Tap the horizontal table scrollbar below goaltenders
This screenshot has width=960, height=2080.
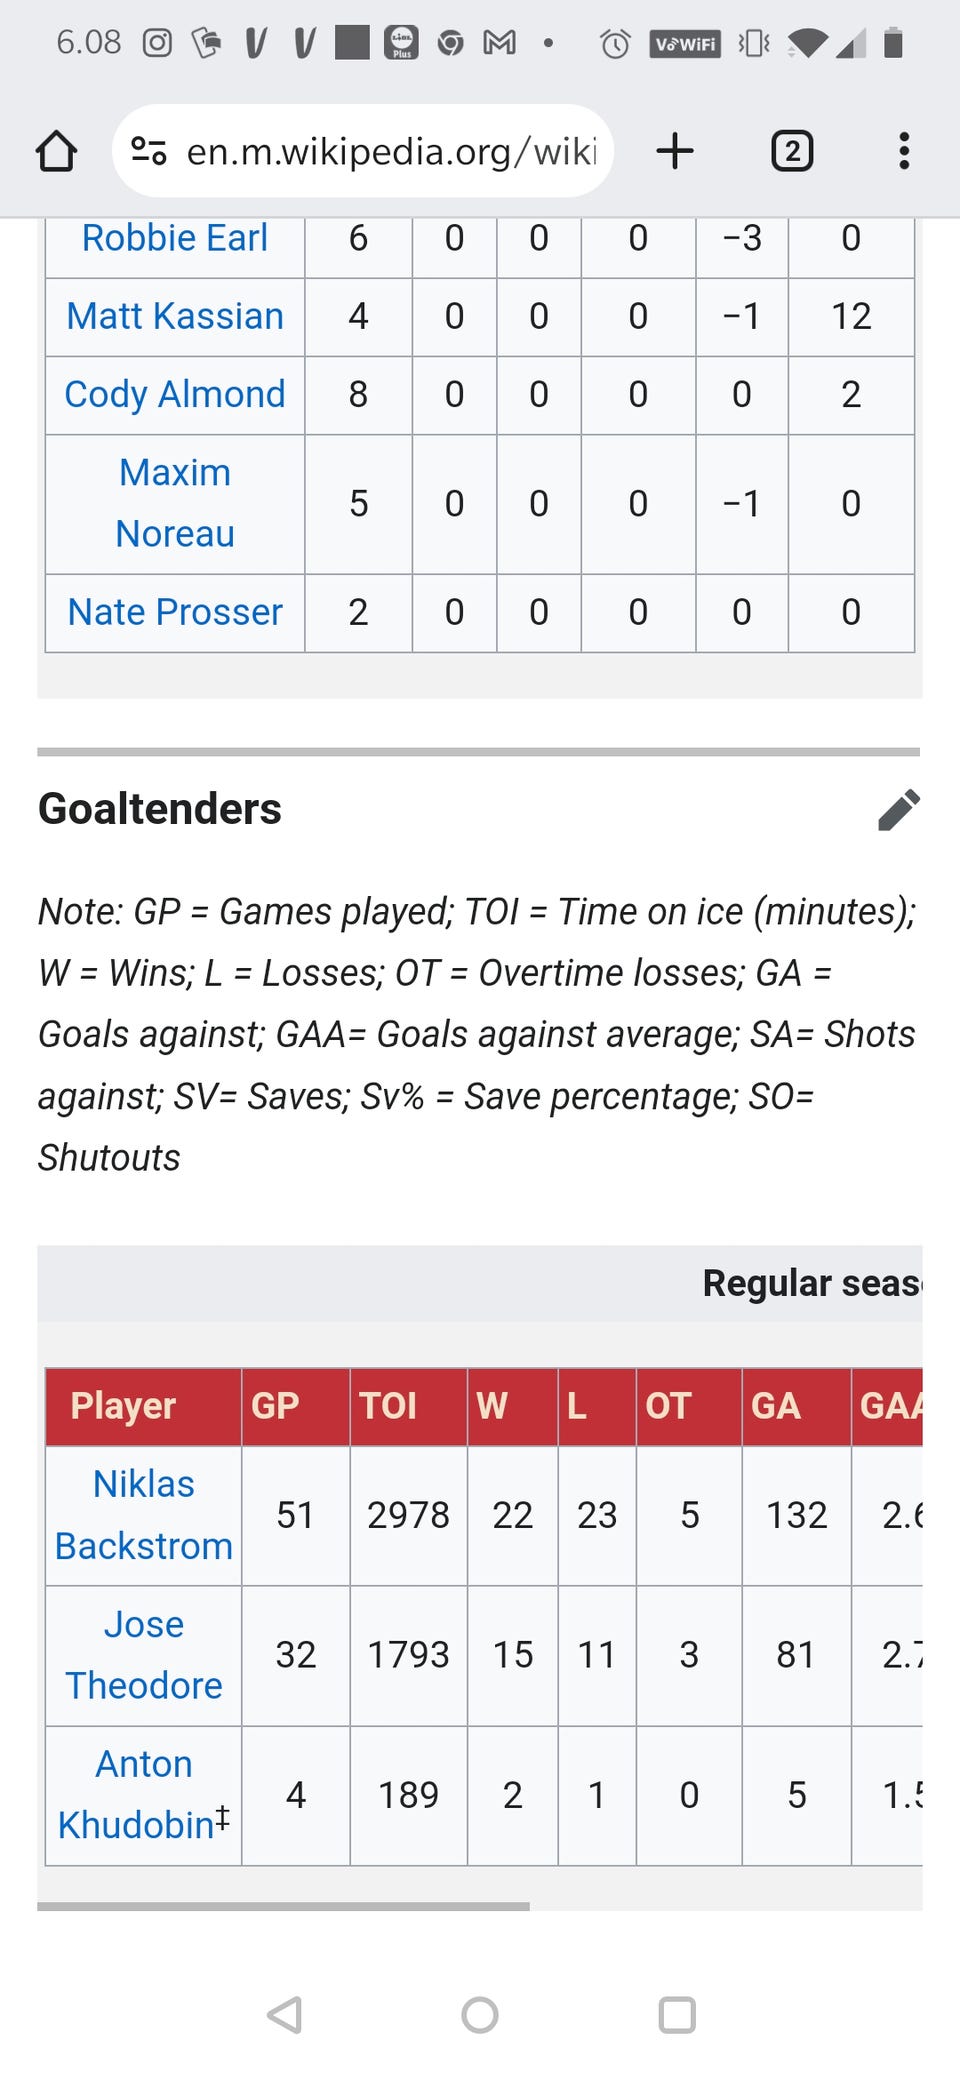point(283,1907)
